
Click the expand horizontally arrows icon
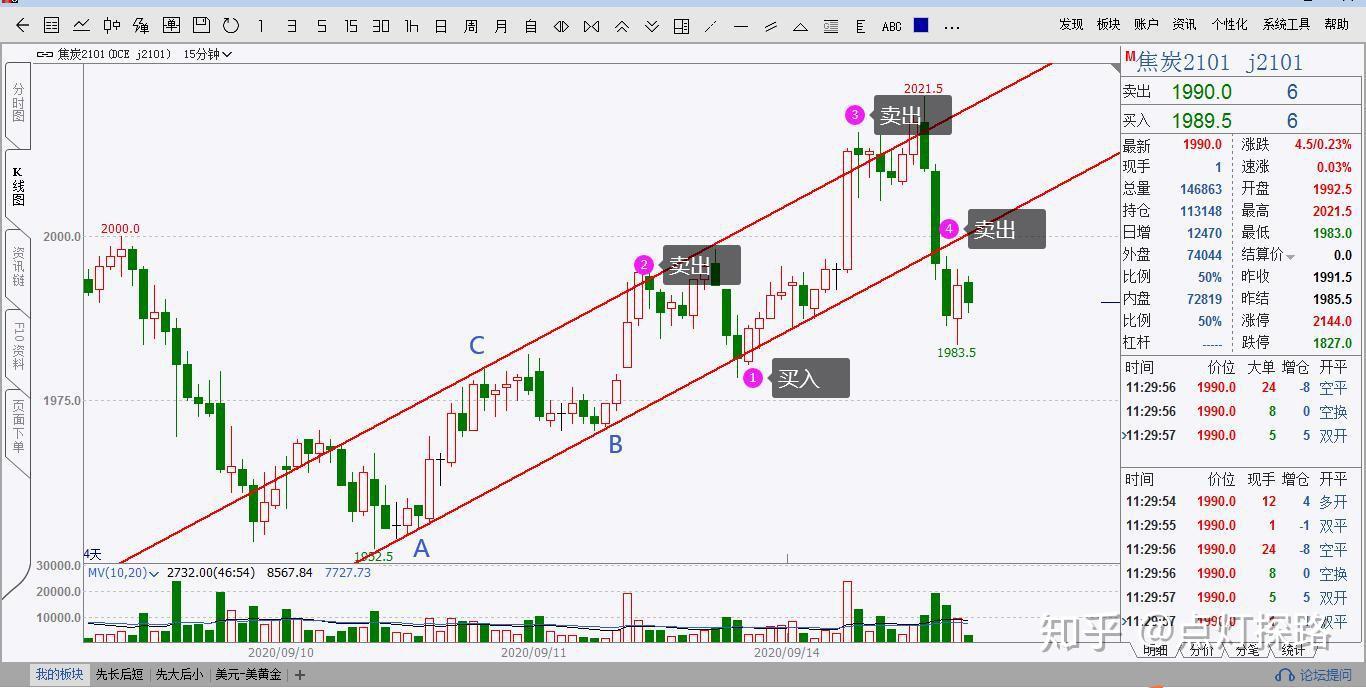tap(561, 26)
